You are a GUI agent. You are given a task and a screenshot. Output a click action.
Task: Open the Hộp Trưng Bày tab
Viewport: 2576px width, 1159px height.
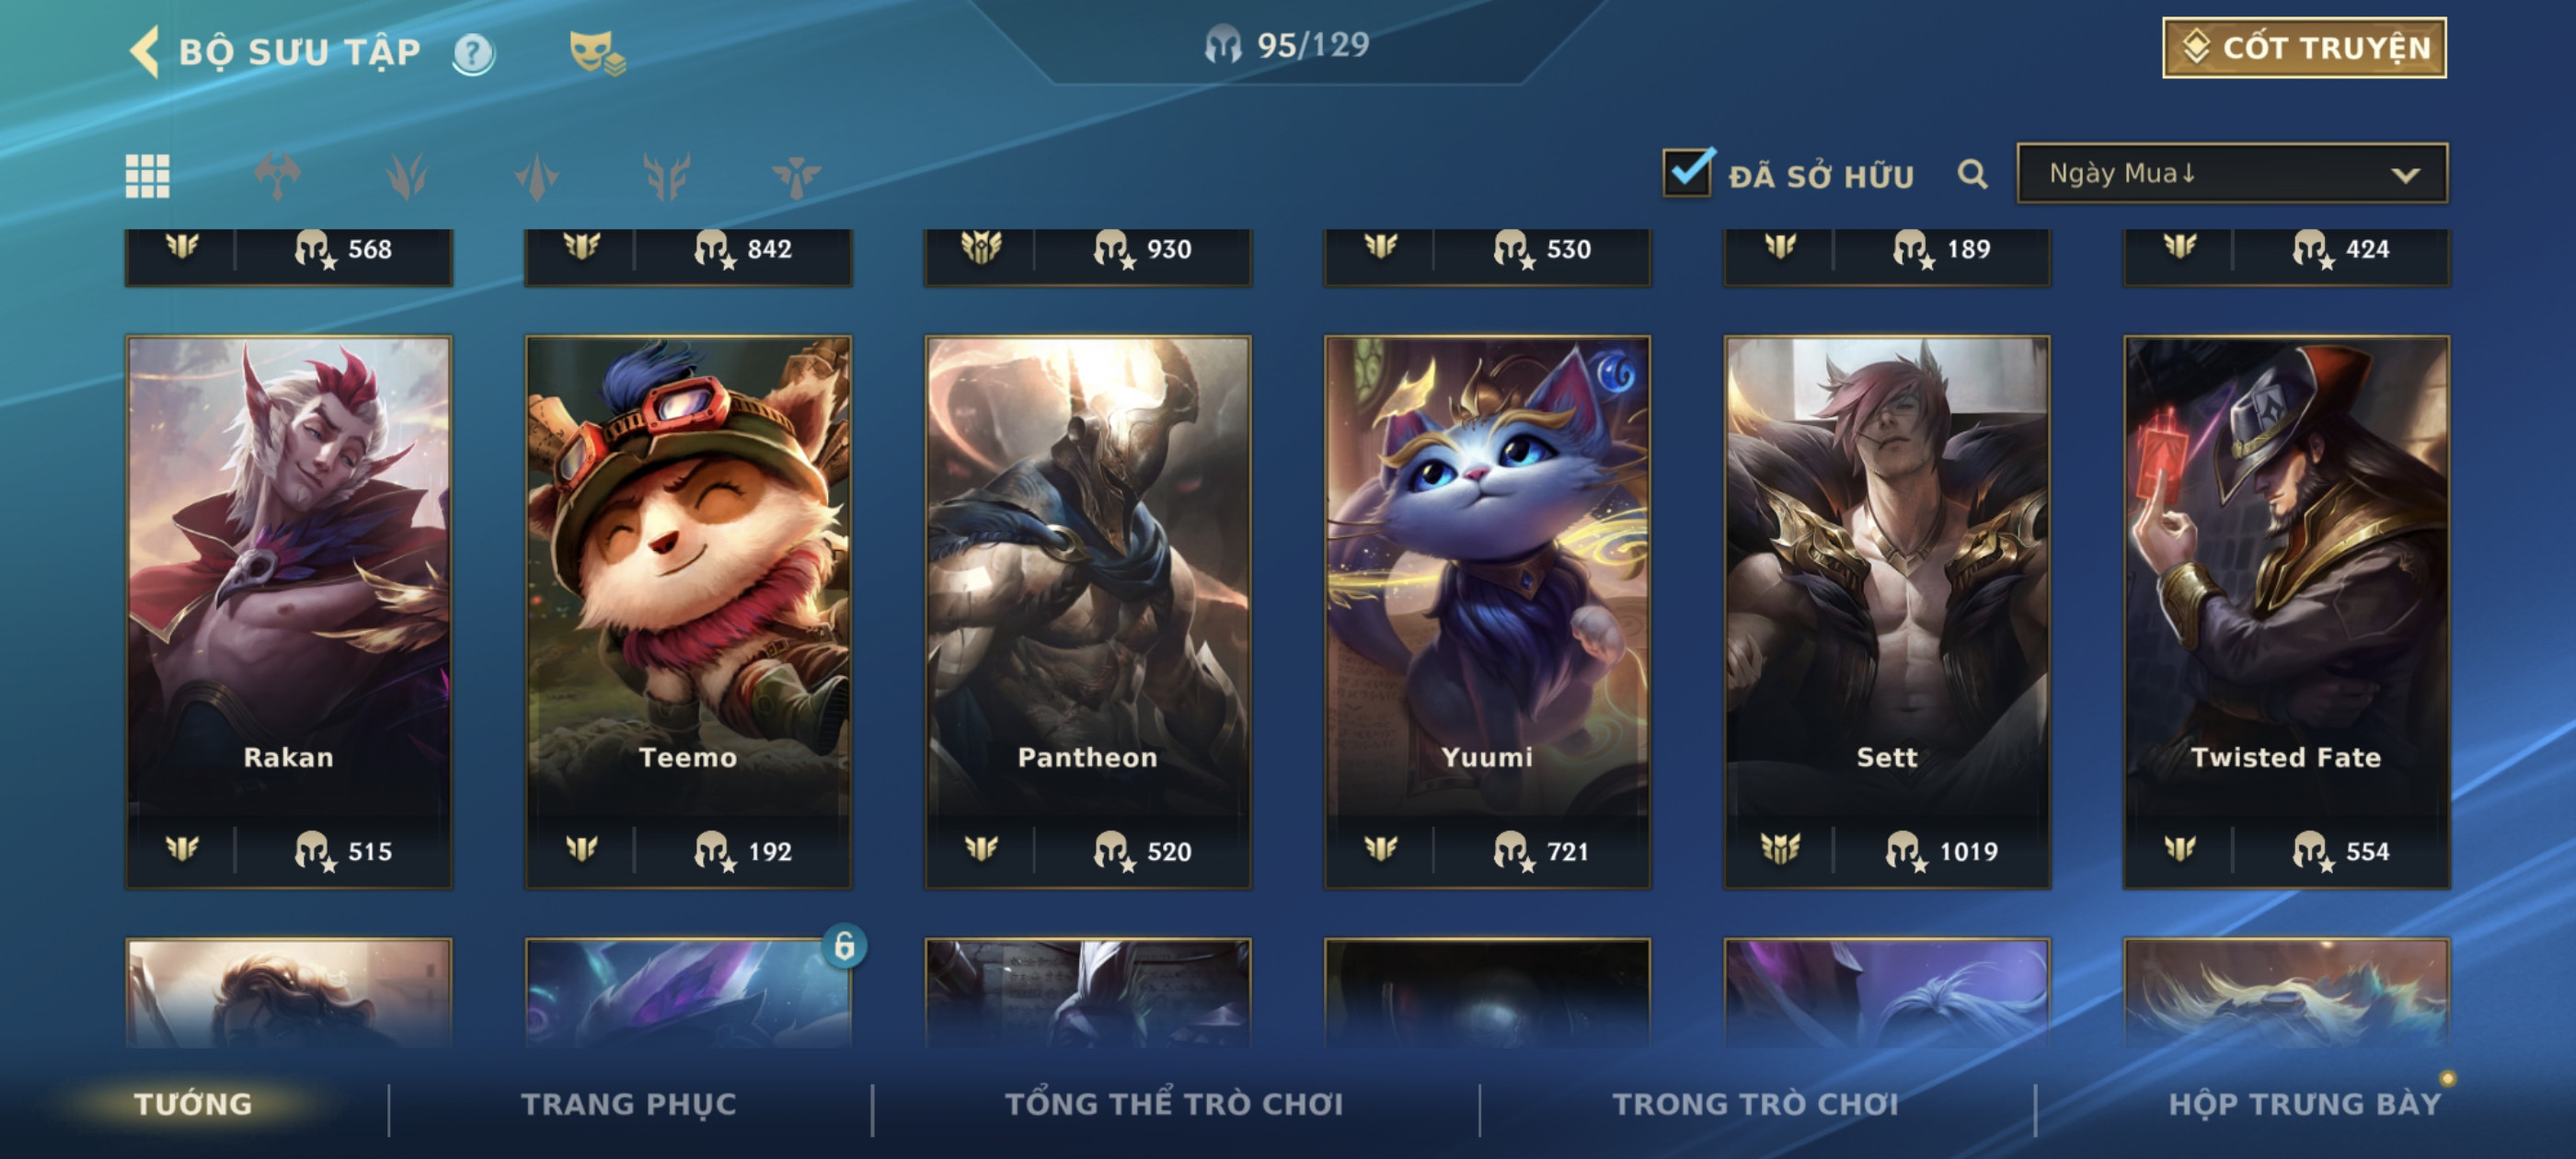(2304, 1103)
